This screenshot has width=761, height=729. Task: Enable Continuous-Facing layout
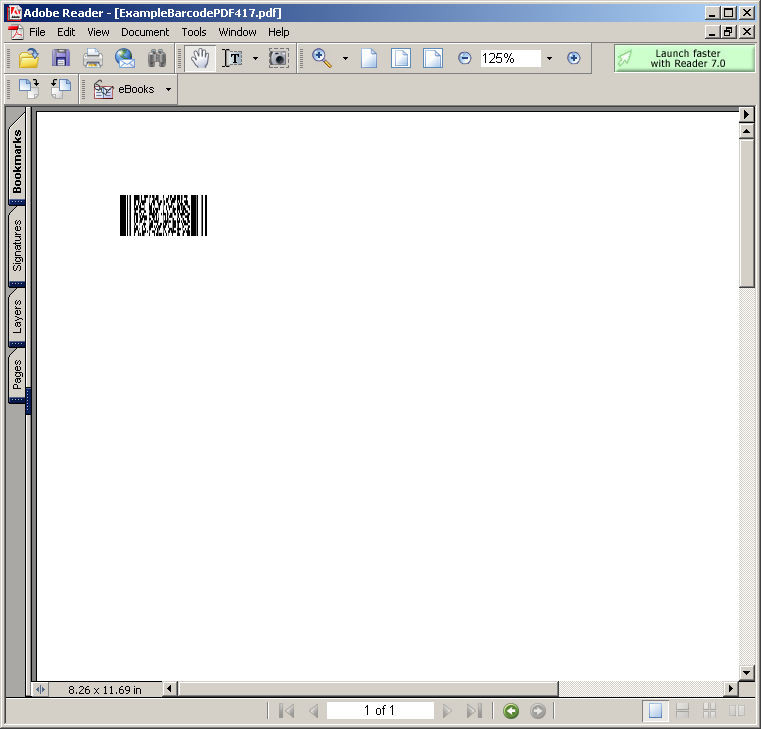point(710,711)
